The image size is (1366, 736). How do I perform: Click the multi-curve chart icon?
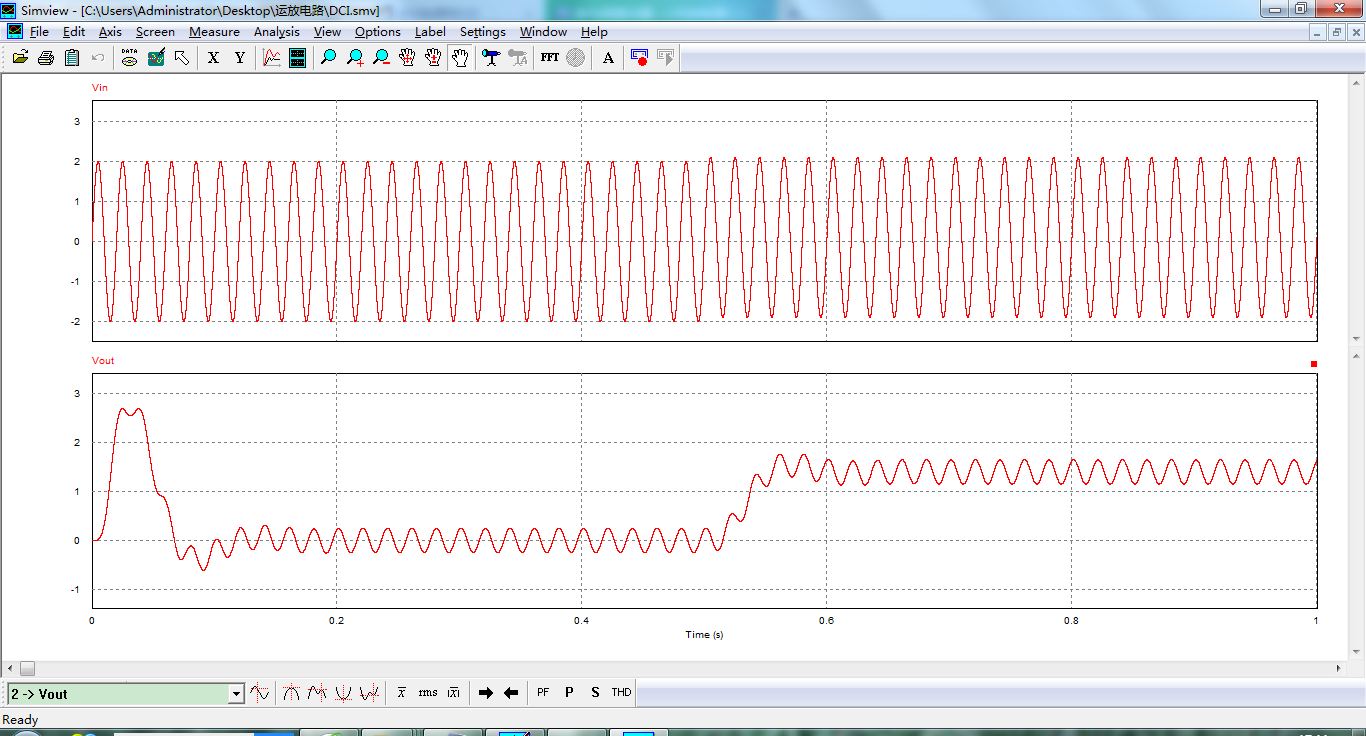(271, 58)
